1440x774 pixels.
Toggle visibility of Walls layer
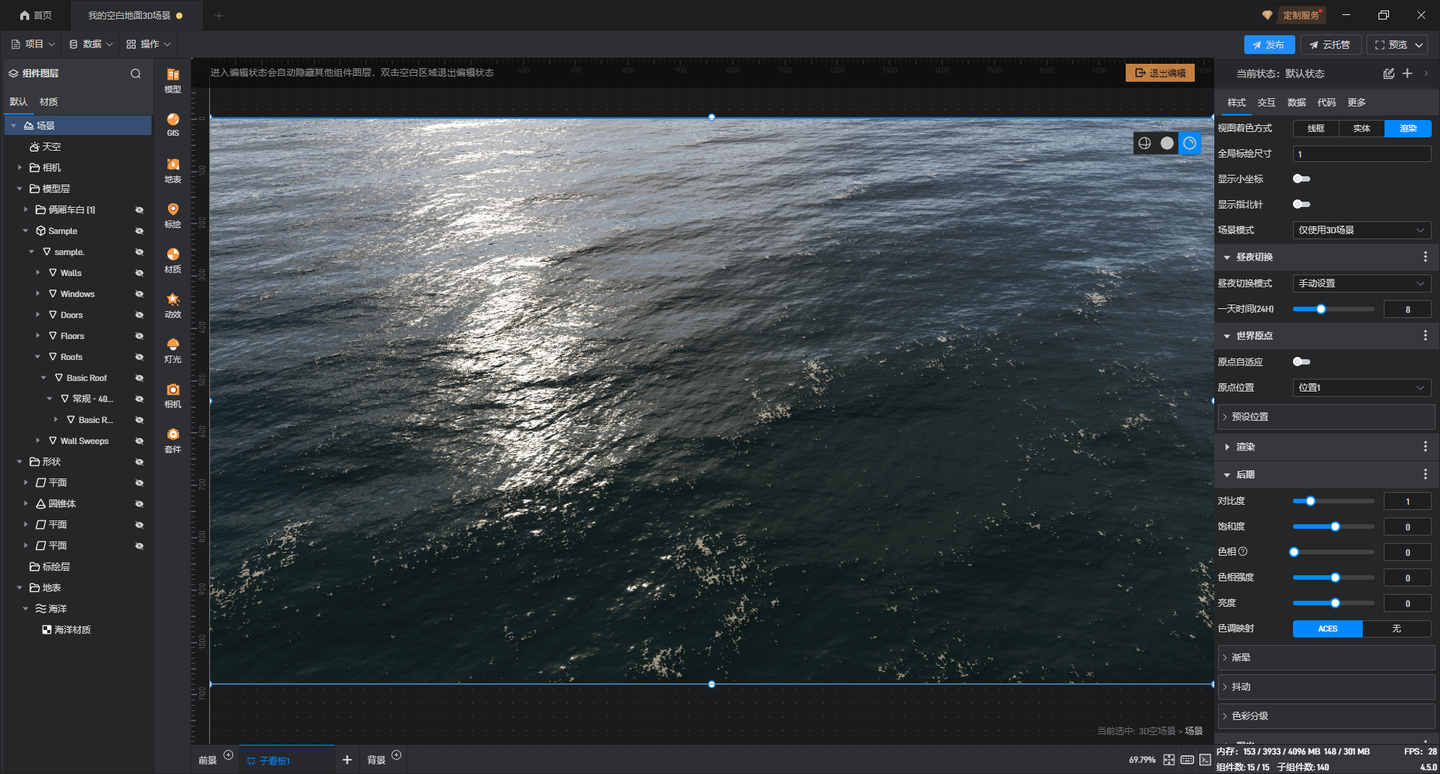tap(140, 273)
